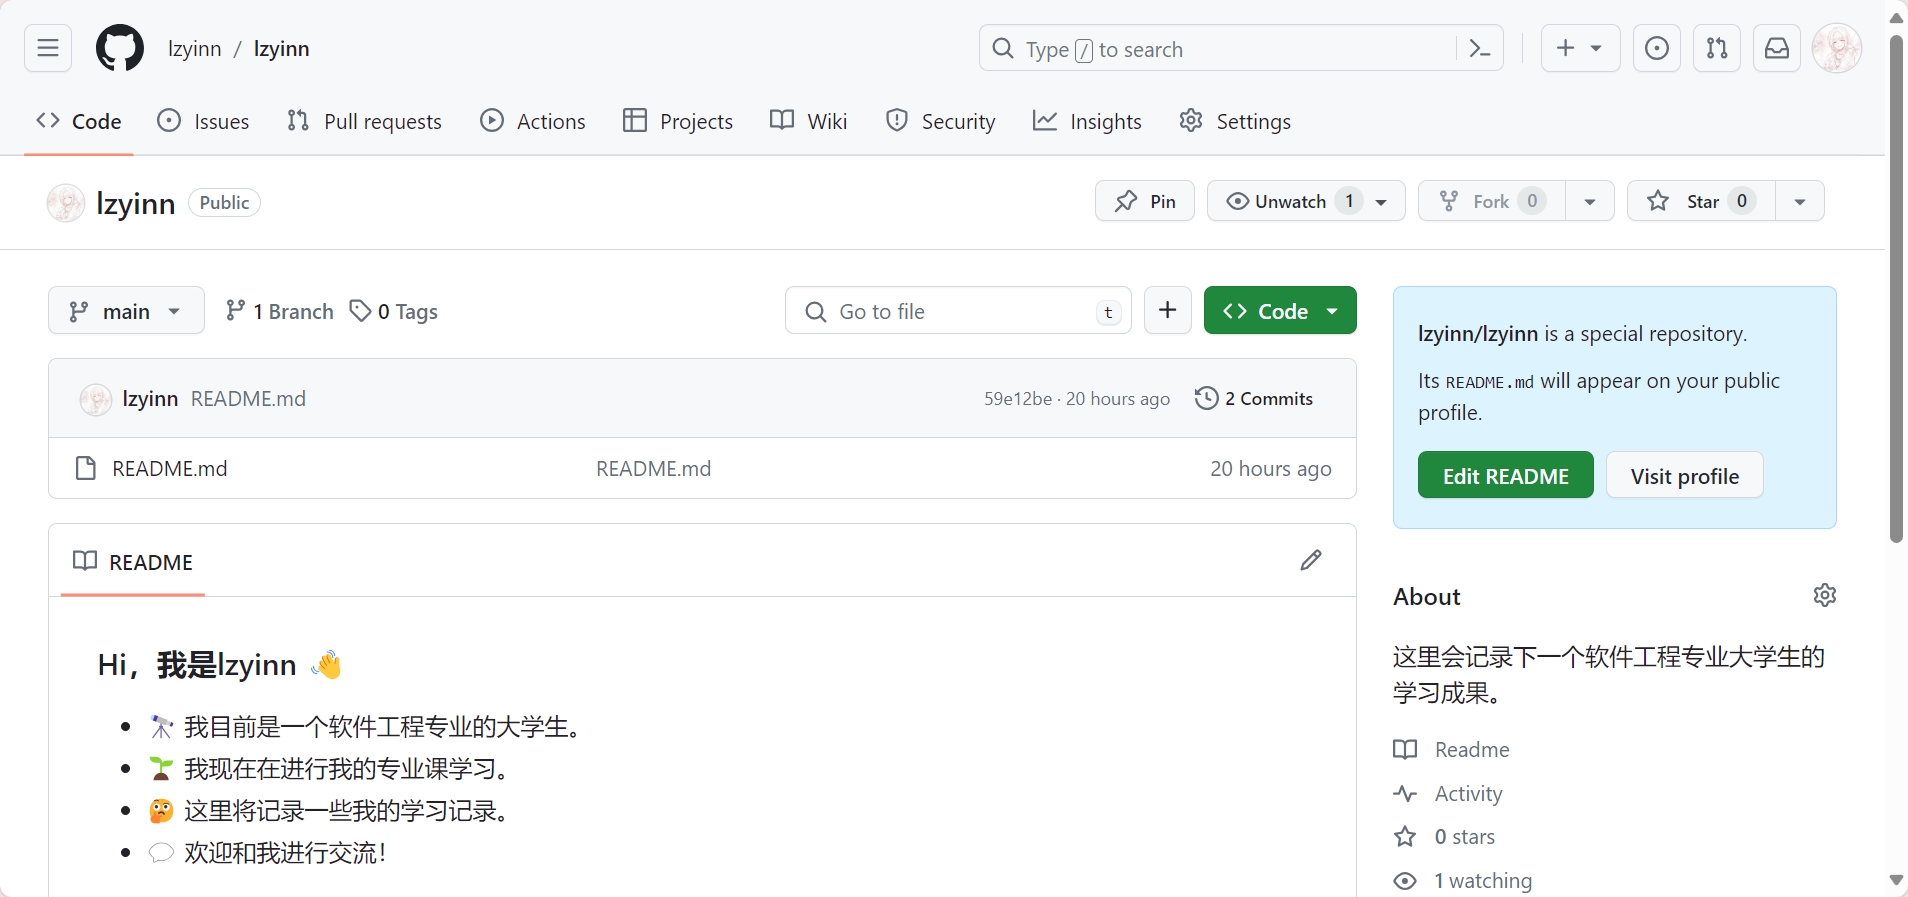View the 2 Commits history
The height and width of the screenshot is (897, 1908).
pyautogui.click(x=1254, y=398)
